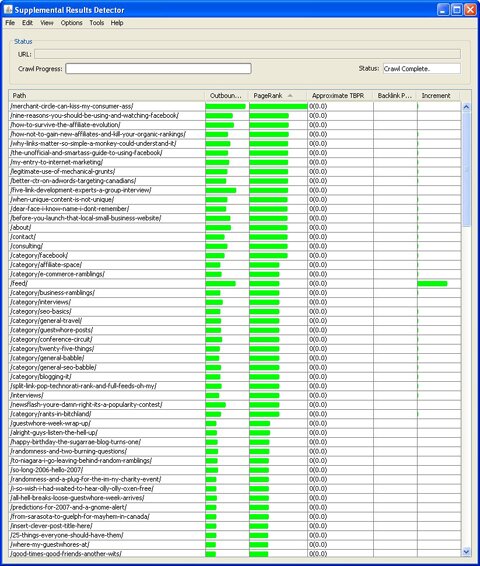Select the /consulting/ row
This screenshot has width=480, height=566.
(x=235, y=246)
